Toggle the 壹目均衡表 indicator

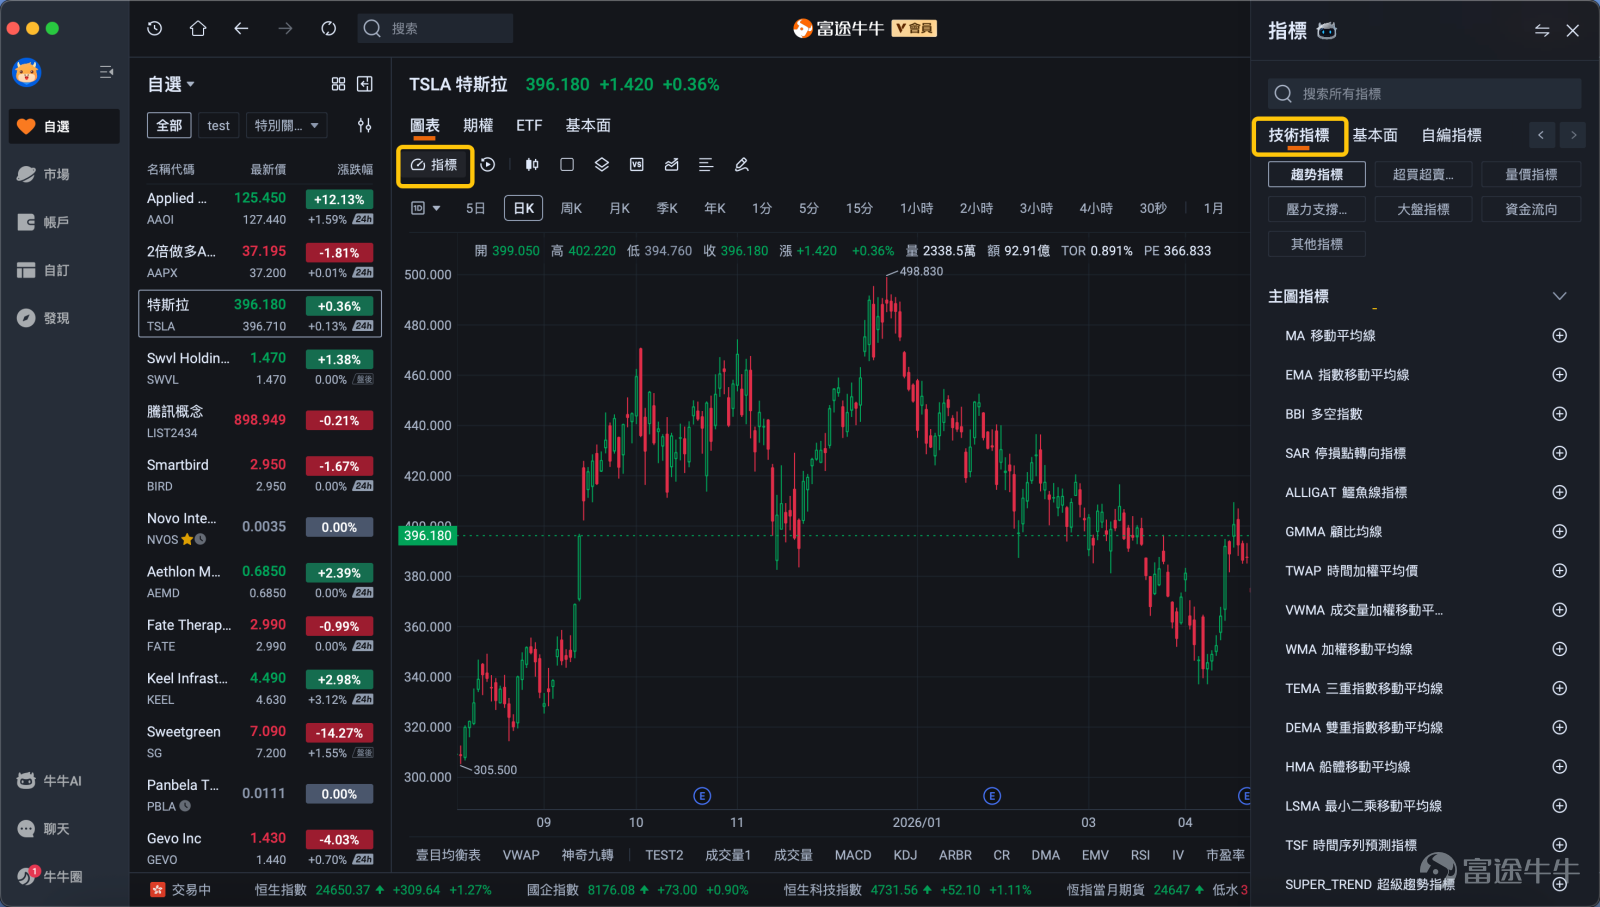(x=448, y=855)
